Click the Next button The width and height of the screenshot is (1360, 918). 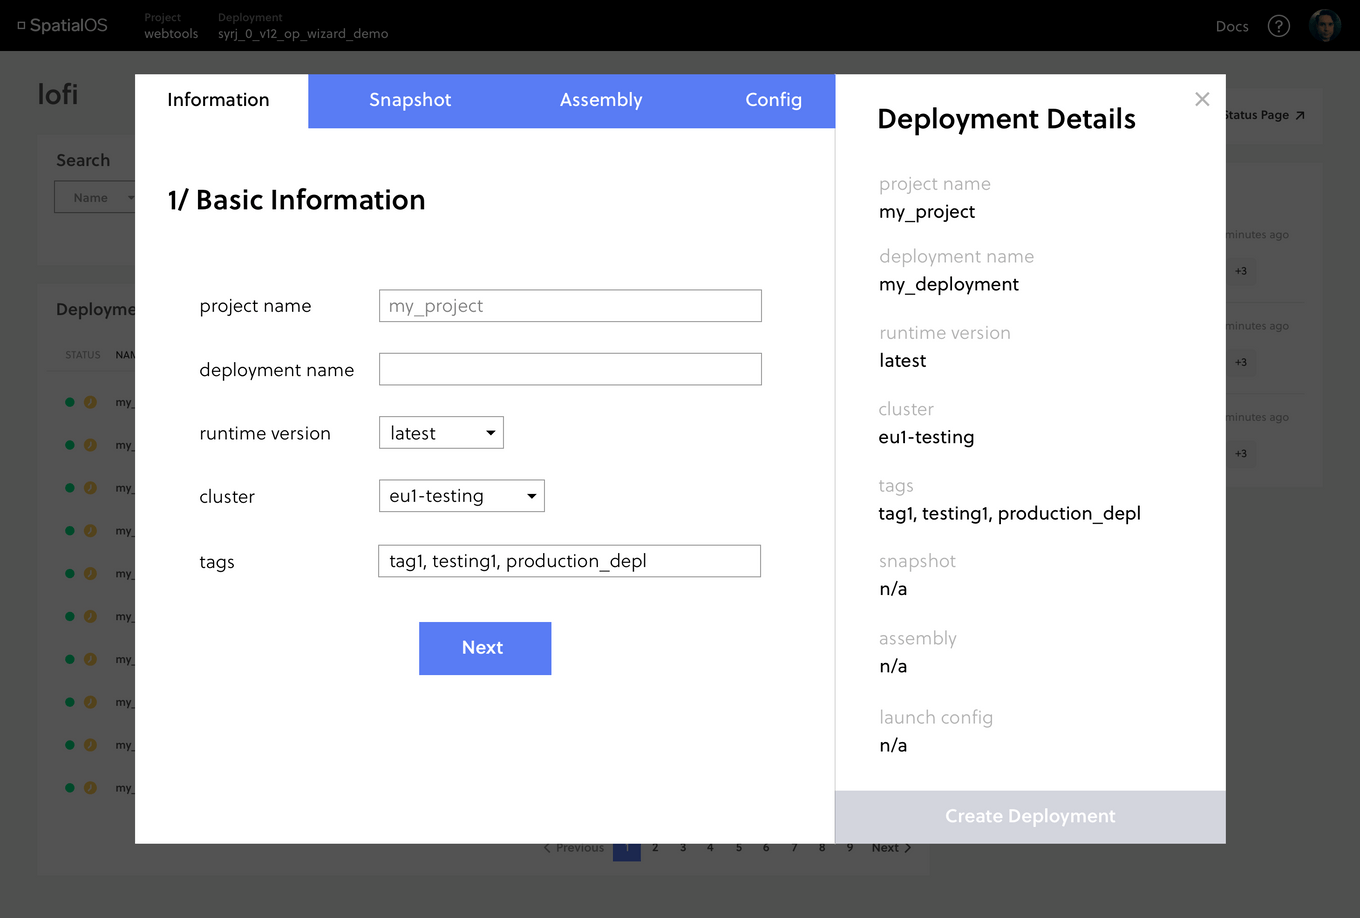[x=484, y=648]
